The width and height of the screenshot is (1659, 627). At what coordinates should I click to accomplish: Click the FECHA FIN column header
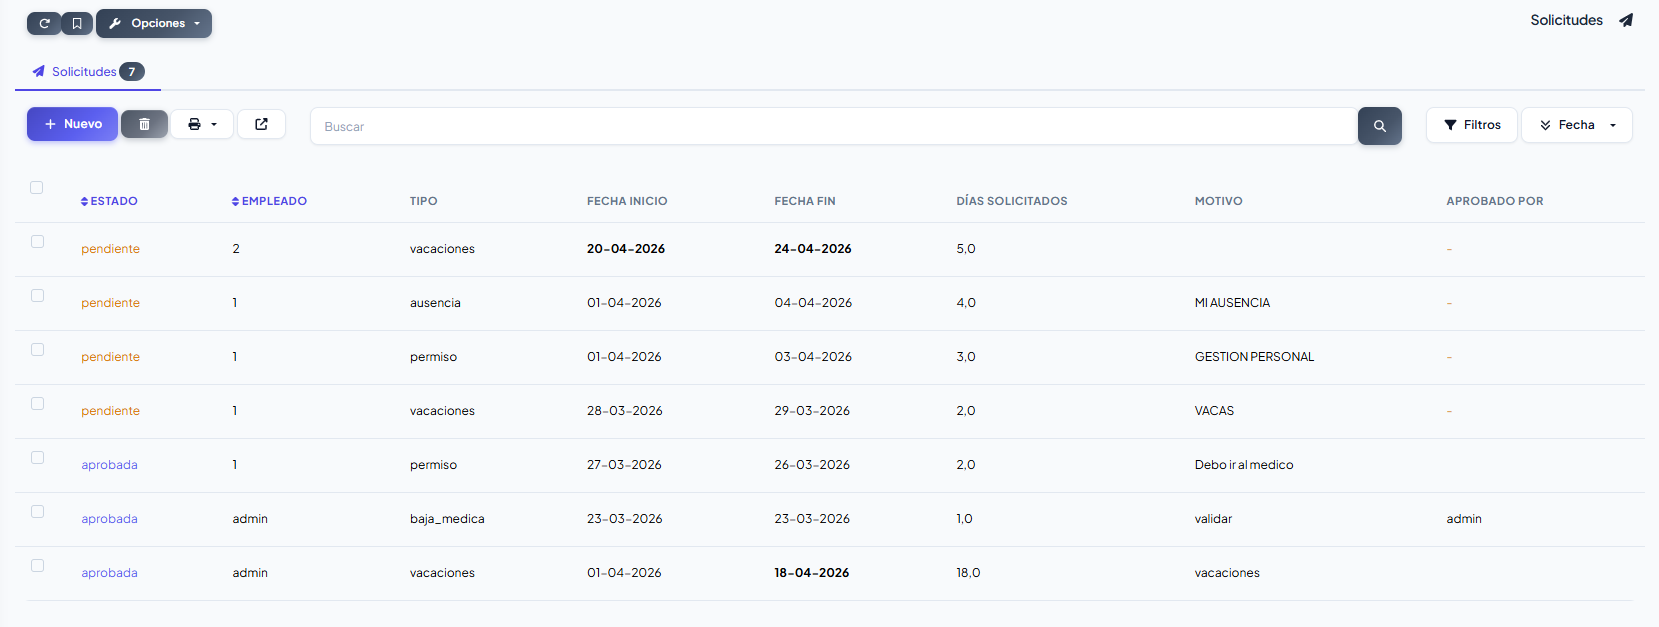[x=805, y=201]
